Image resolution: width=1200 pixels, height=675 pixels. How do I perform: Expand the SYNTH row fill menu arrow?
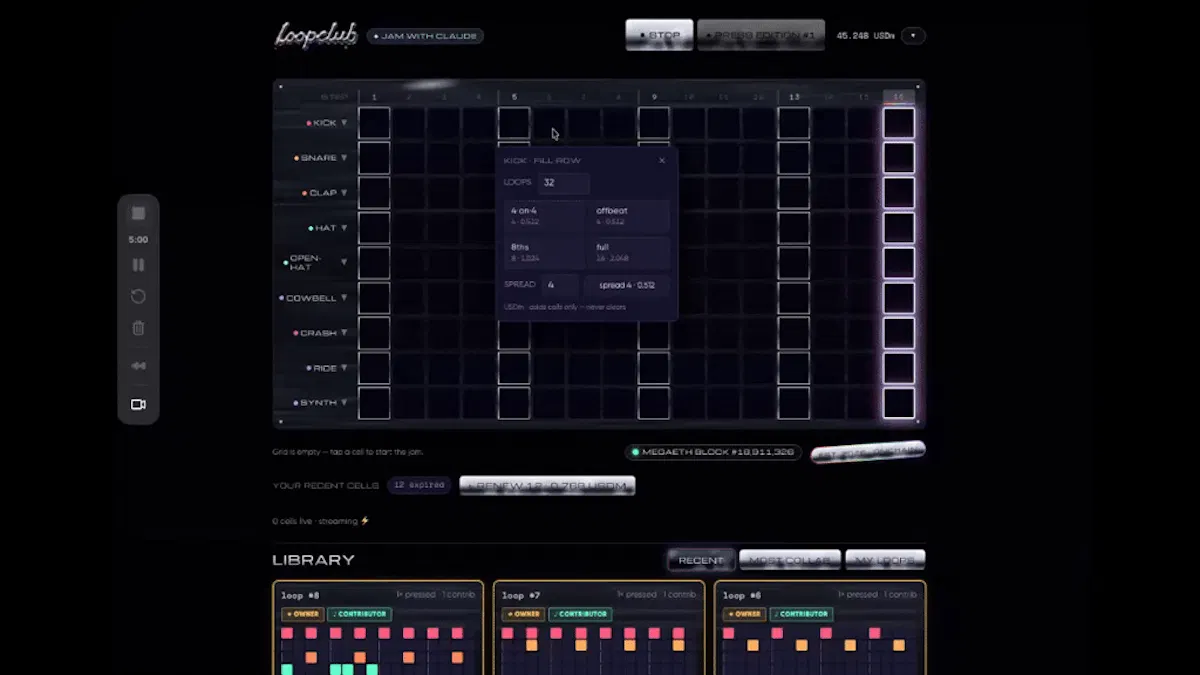click(344, 403)
